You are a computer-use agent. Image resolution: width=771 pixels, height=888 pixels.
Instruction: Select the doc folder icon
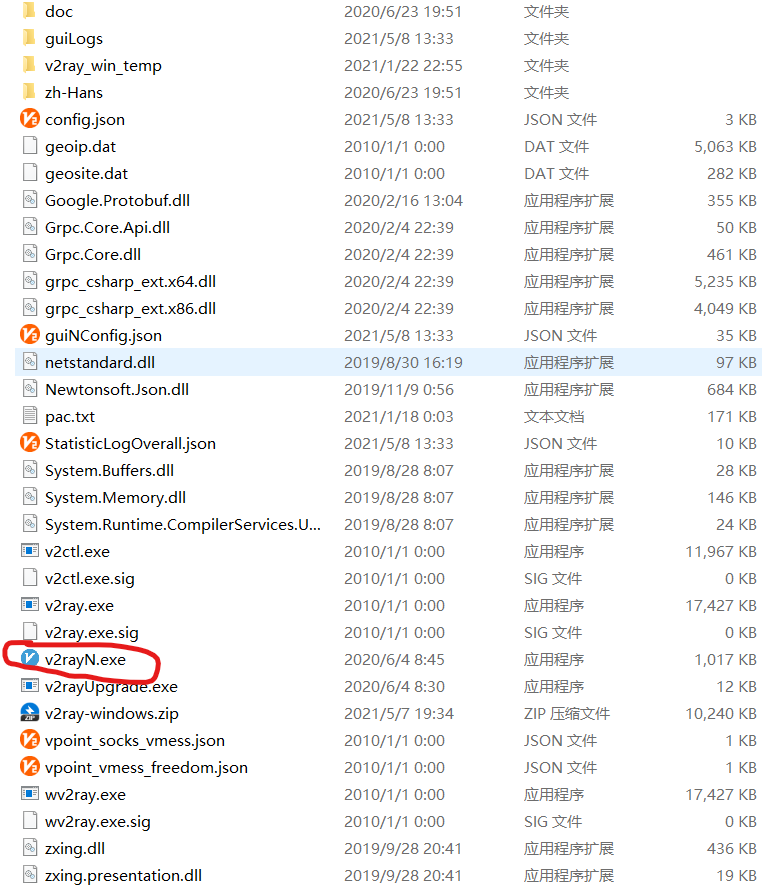click(x=29, y=11)
